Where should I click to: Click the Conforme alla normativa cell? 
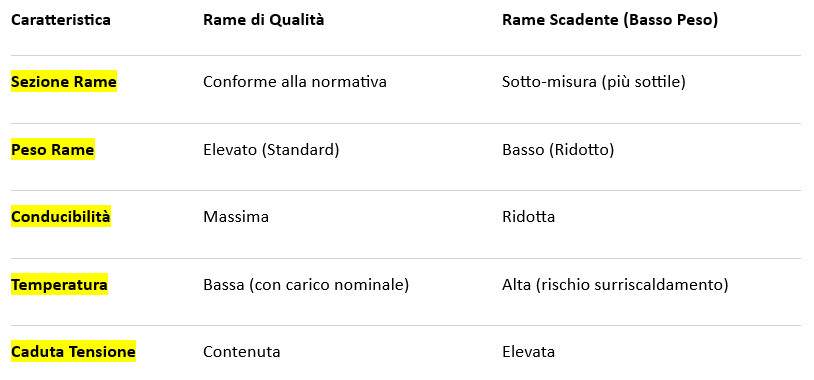pos(295,82)
